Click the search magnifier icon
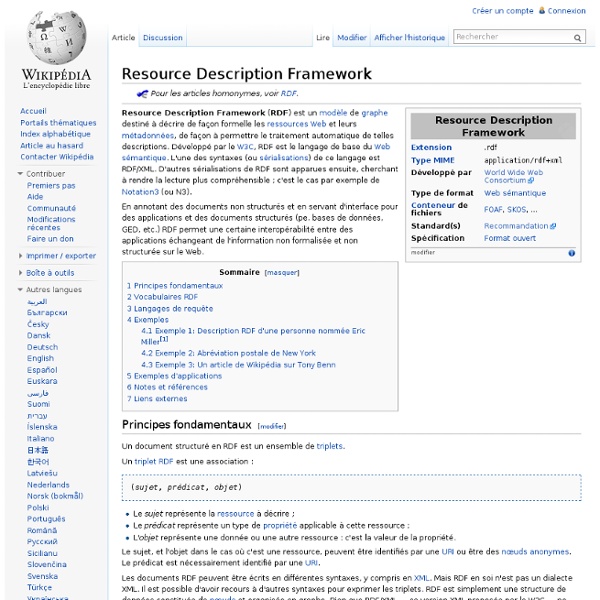The image size is (600, 600). pyautogui.click(x=577, y=38)
